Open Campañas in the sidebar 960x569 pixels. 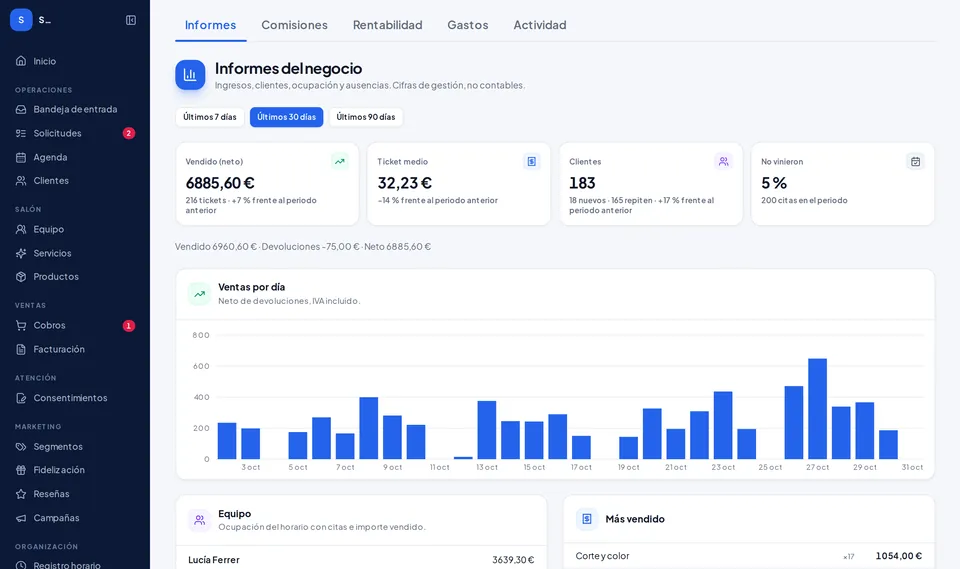point(75,518)
